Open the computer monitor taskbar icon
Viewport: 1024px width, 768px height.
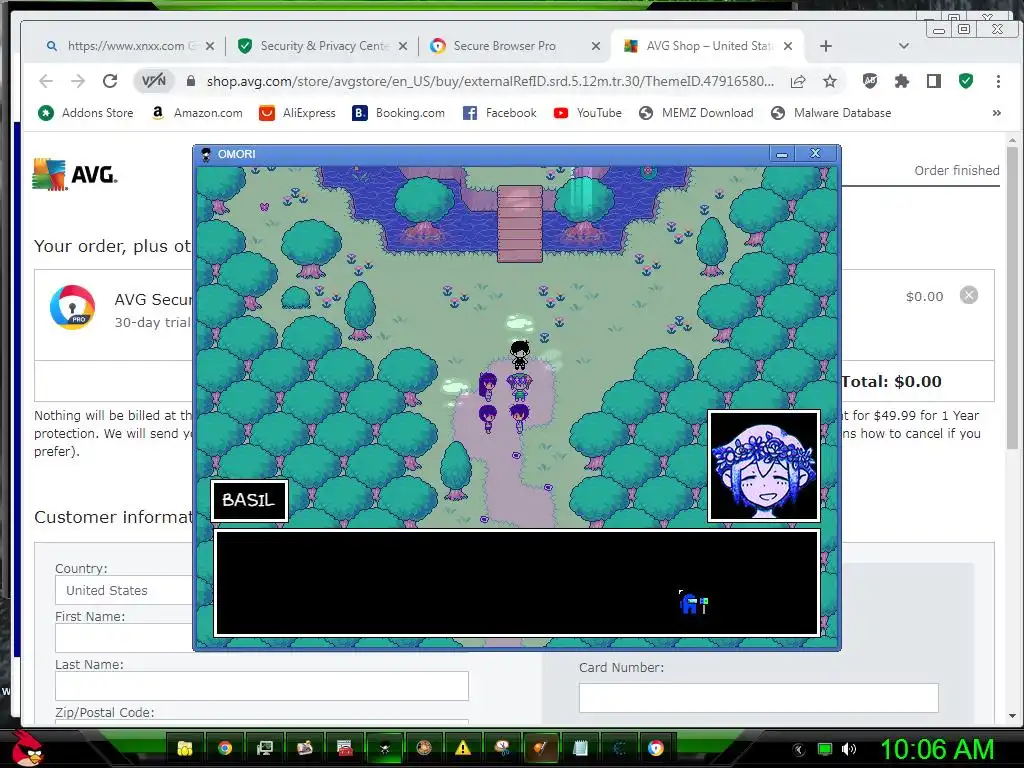tap(264, 748)
